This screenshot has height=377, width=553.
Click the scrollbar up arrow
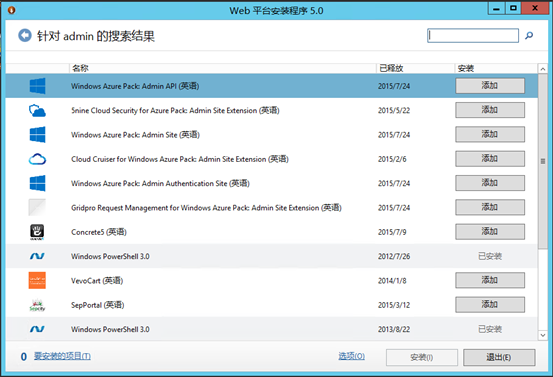[x=543, y=69]
